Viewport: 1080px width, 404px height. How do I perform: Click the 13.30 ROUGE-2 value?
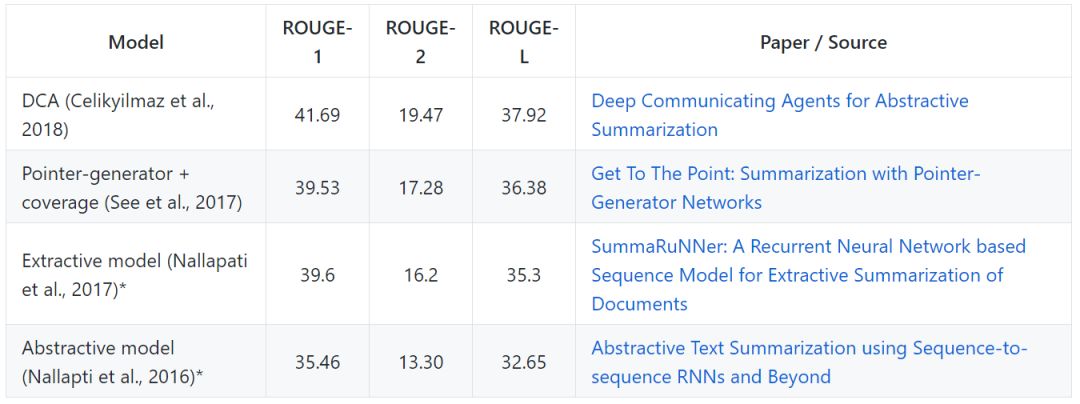tap(421, 363)
